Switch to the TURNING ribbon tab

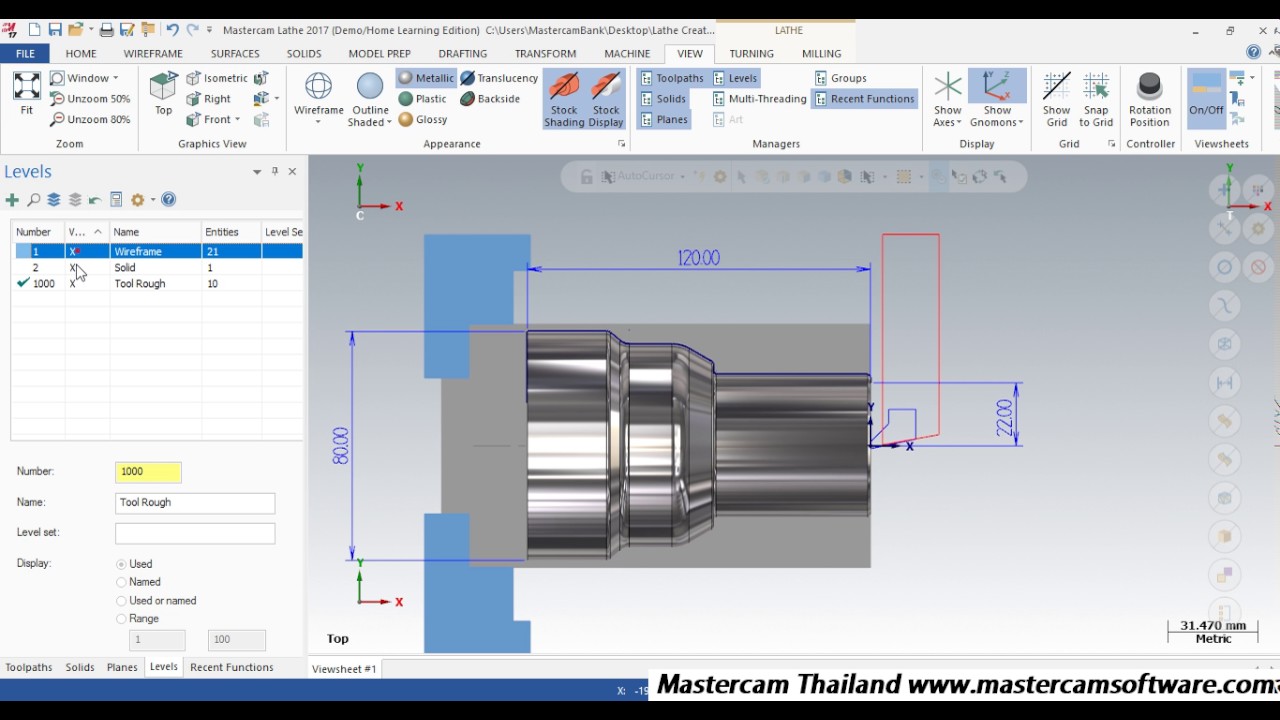point(751,54)
